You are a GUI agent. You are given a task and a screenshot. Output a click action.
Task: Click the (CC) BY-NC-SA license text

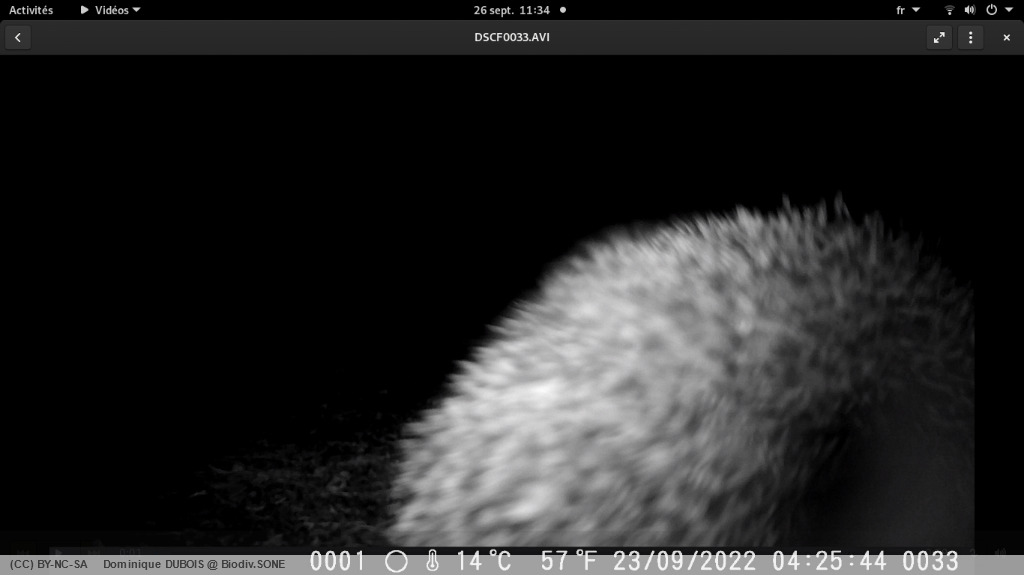click(48, 564)
